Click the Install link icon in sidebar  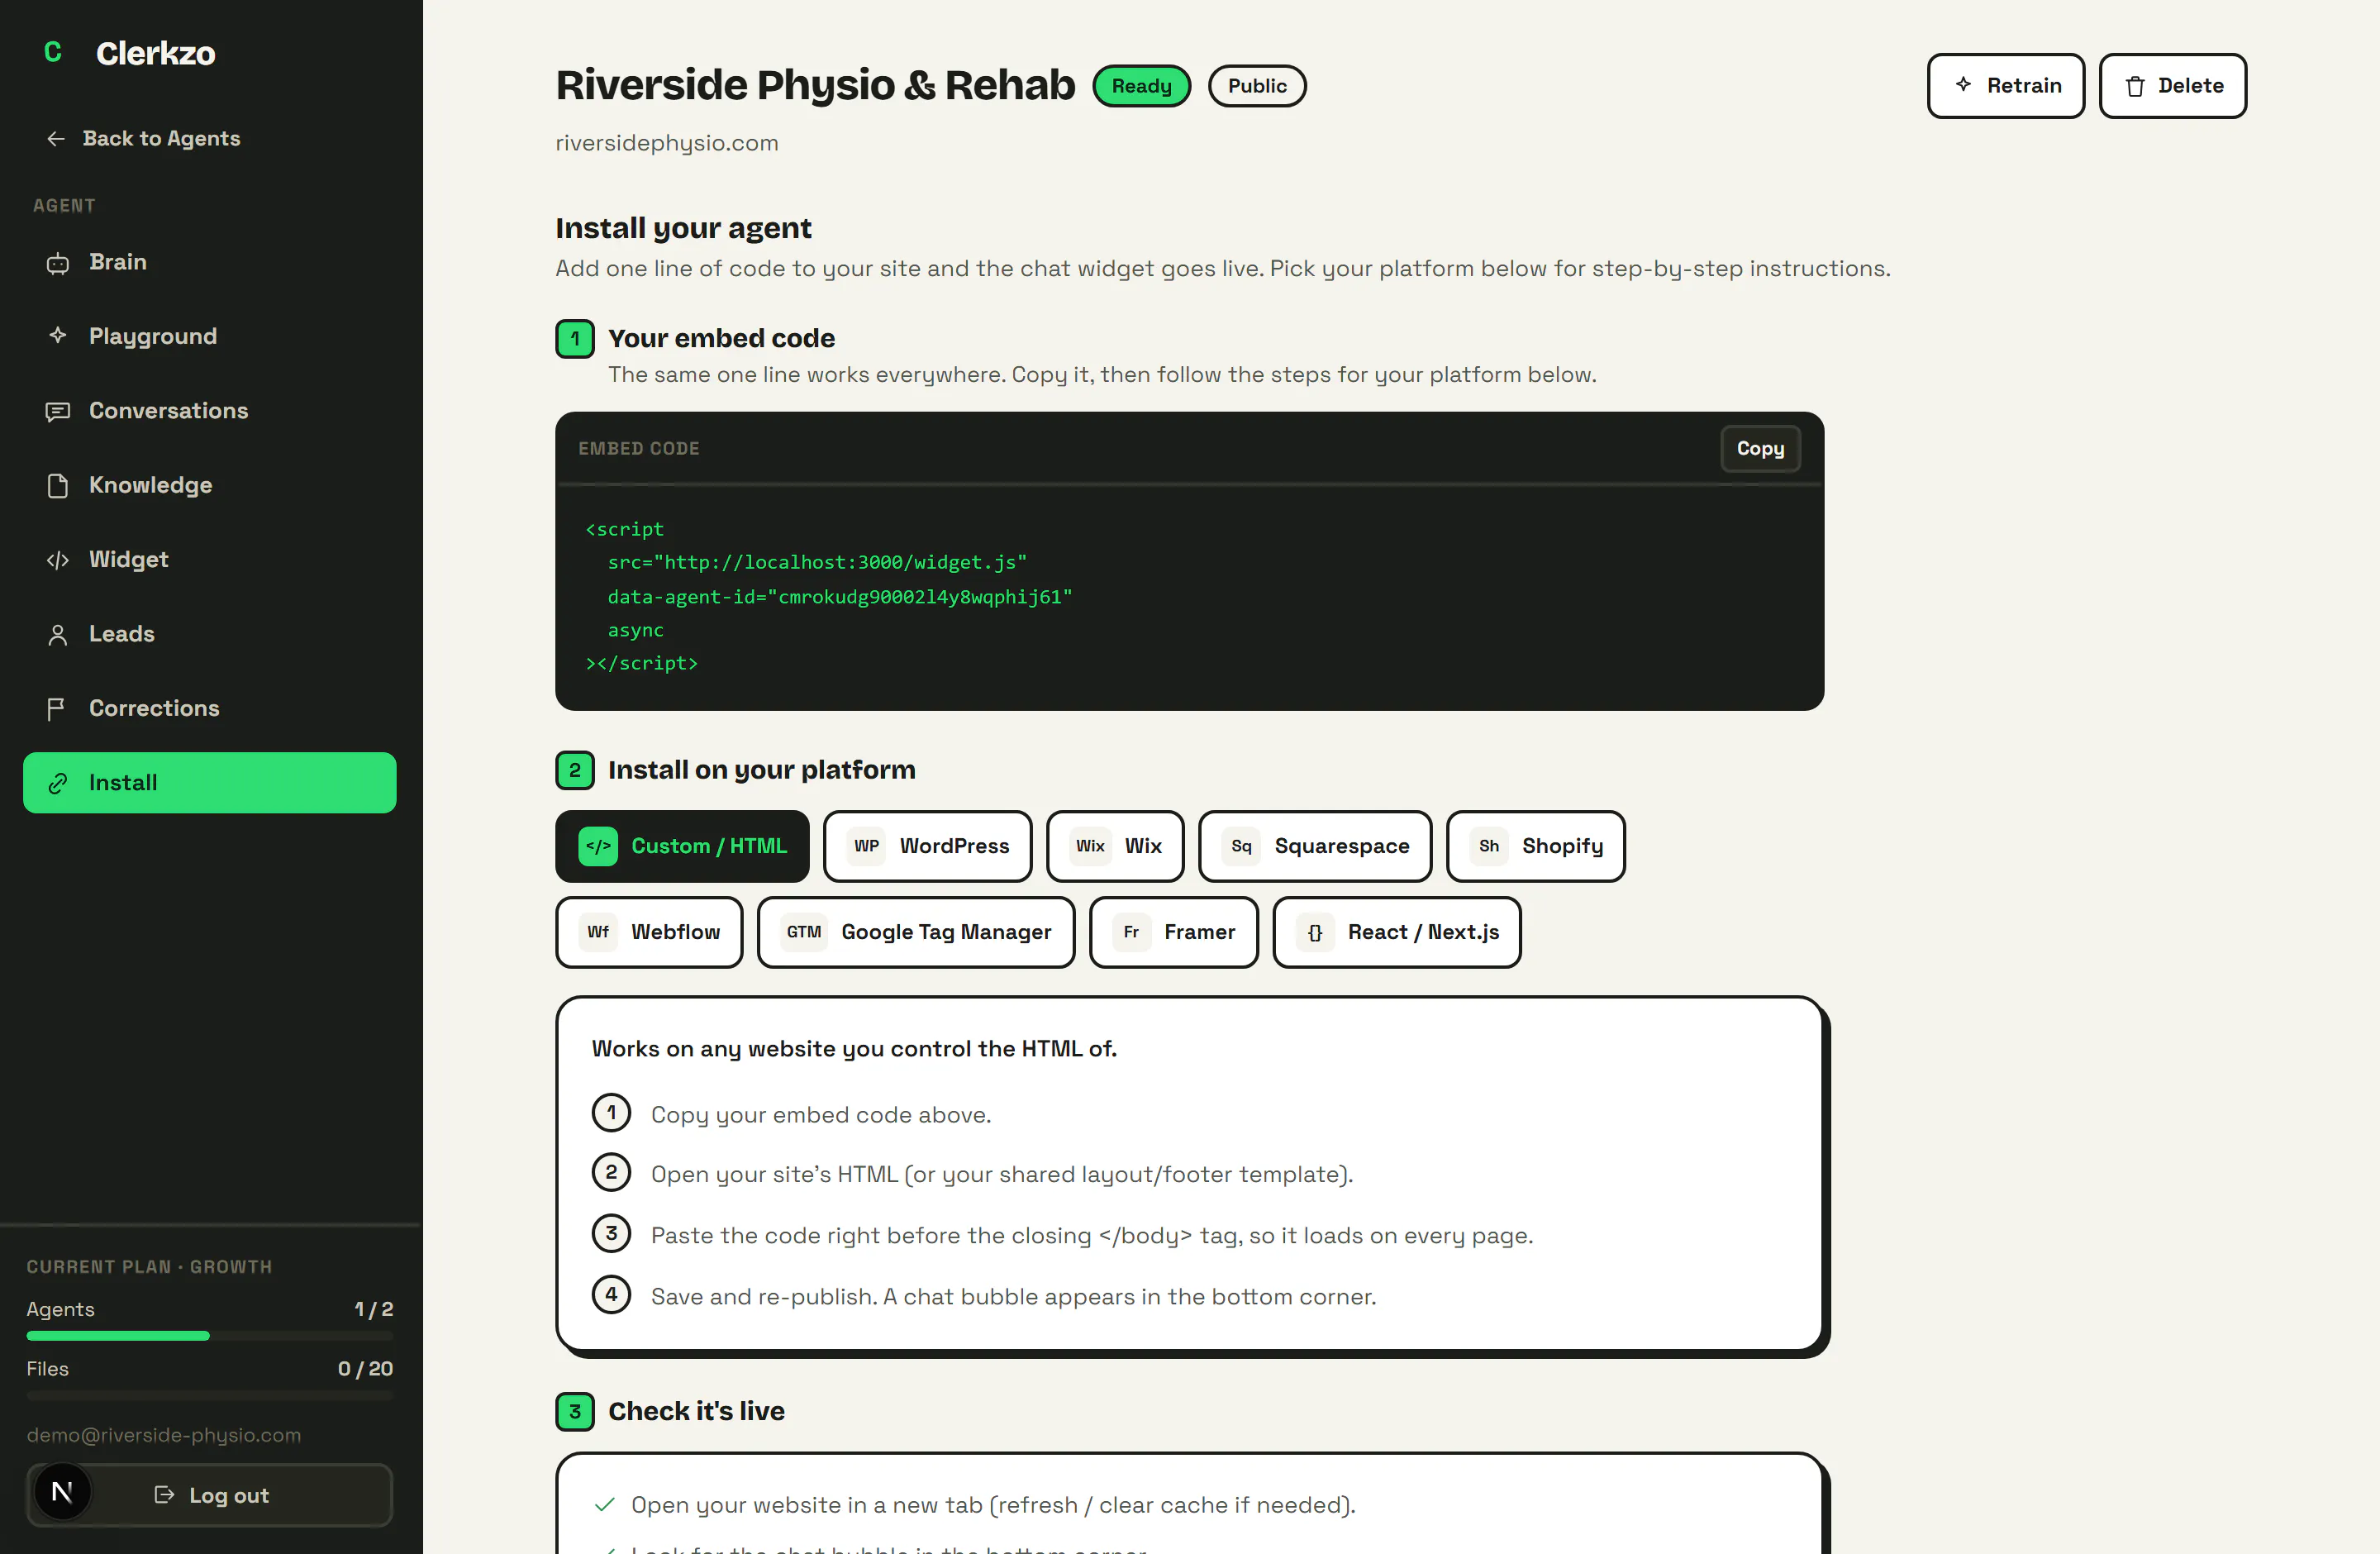coord(58,783)
